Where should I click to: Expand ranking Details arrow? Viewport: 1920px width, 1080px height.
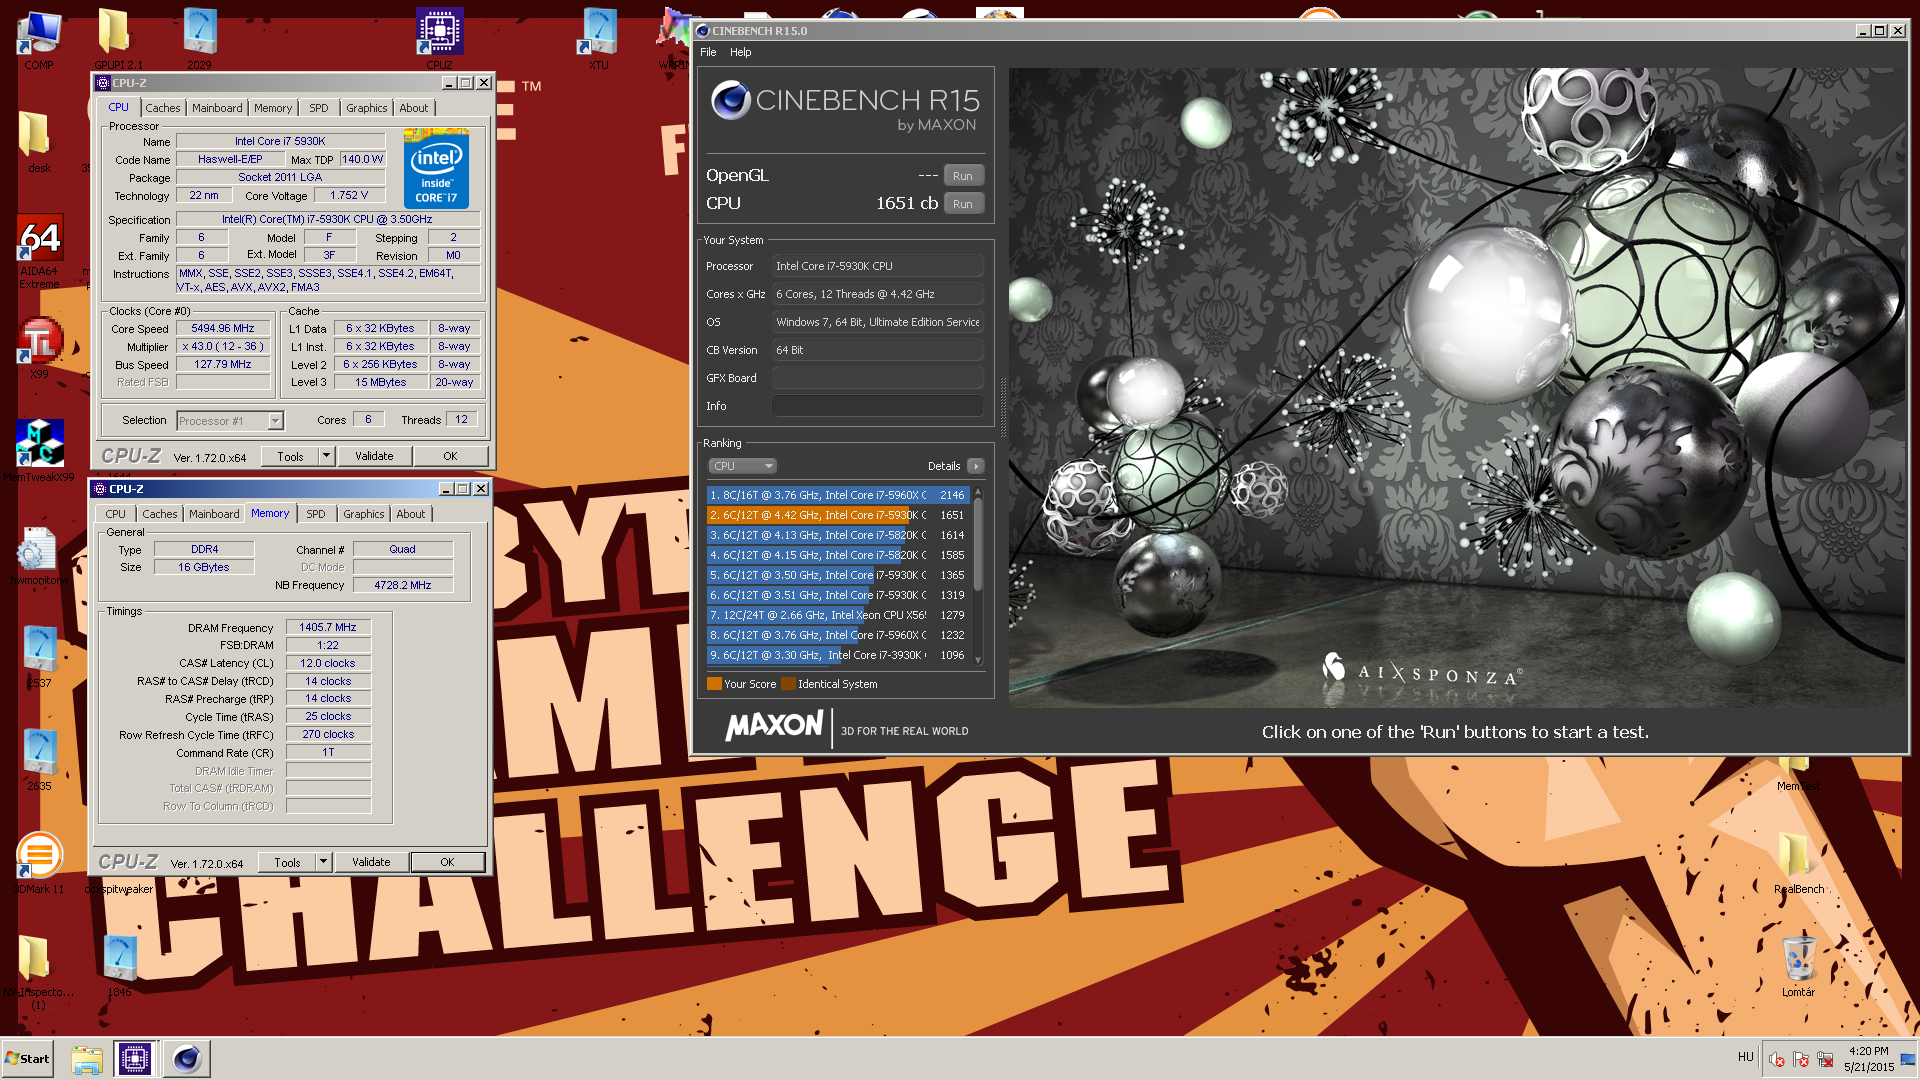(x=976, y=466)
